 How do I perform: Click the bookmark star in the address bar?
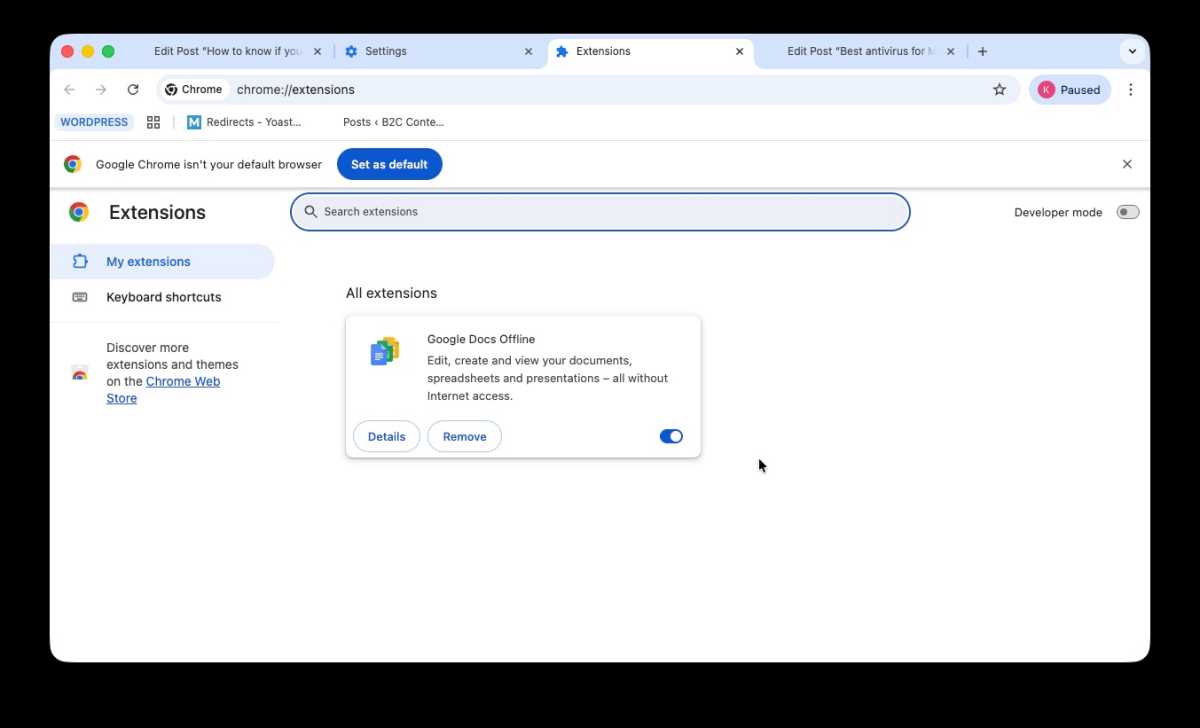tap(999, 89)
